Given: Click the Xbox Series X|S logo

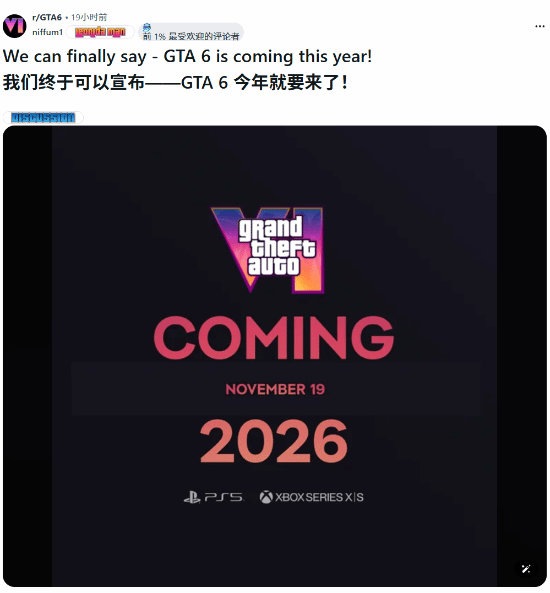Looking at the screenshot, I should click(x=311, y=497).
